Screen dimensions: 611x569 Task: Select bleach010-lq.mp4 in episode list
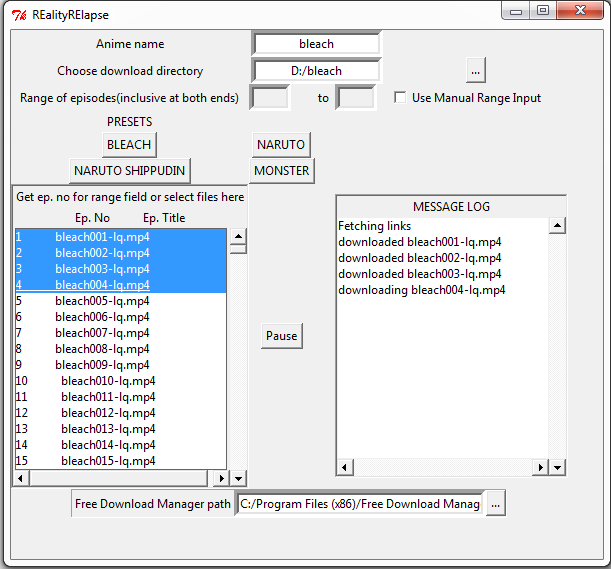click(121, 381)
